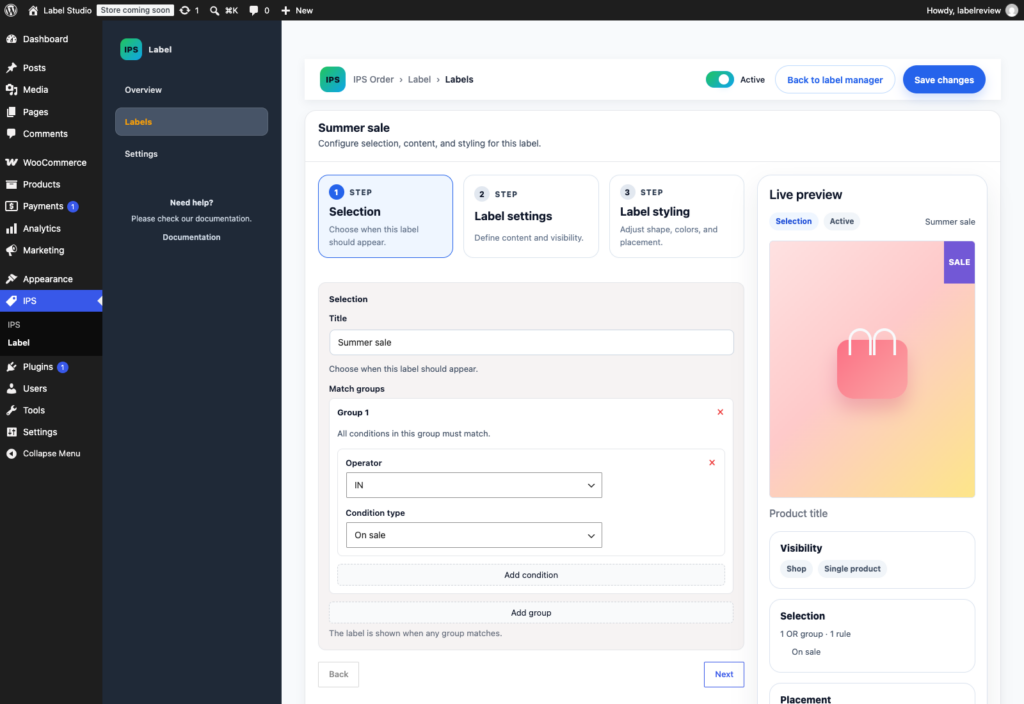Open the search magnifier icon
The height and width of the screenshot is (704, 1024).
coord(214,10)
